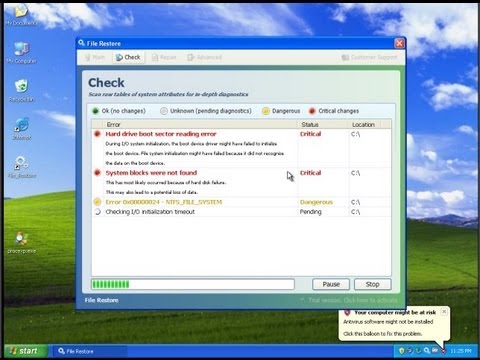This screenshot has height=360, width=480.
Task: Click File Restore title bar magnifier icon
Action: click(x=81, y=43)
